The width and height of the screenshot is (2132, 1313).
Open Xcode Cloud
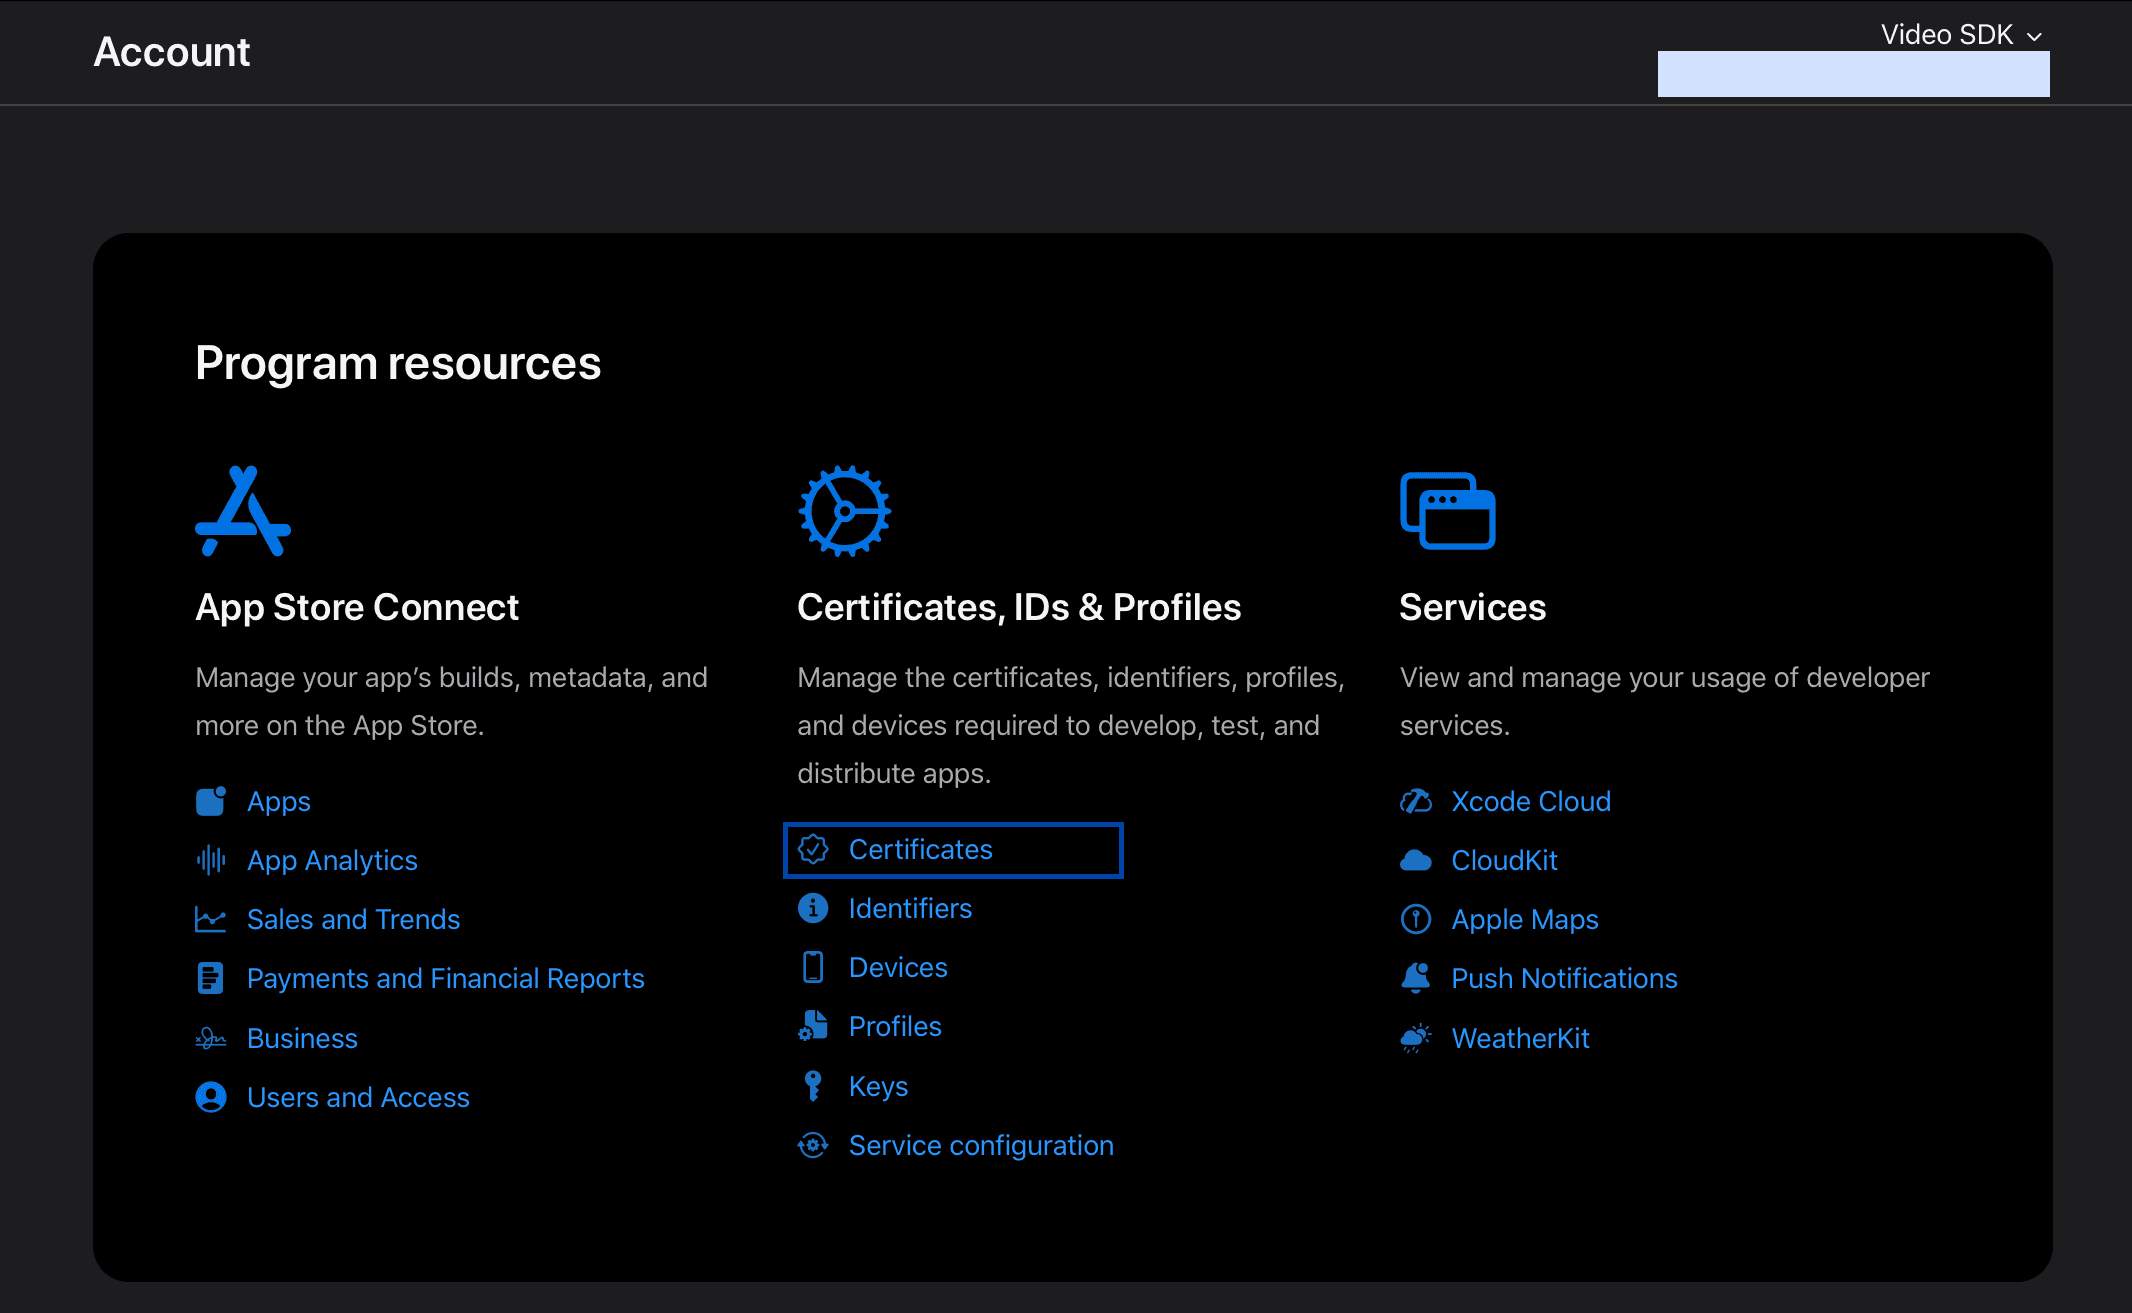pos(1531,801)
